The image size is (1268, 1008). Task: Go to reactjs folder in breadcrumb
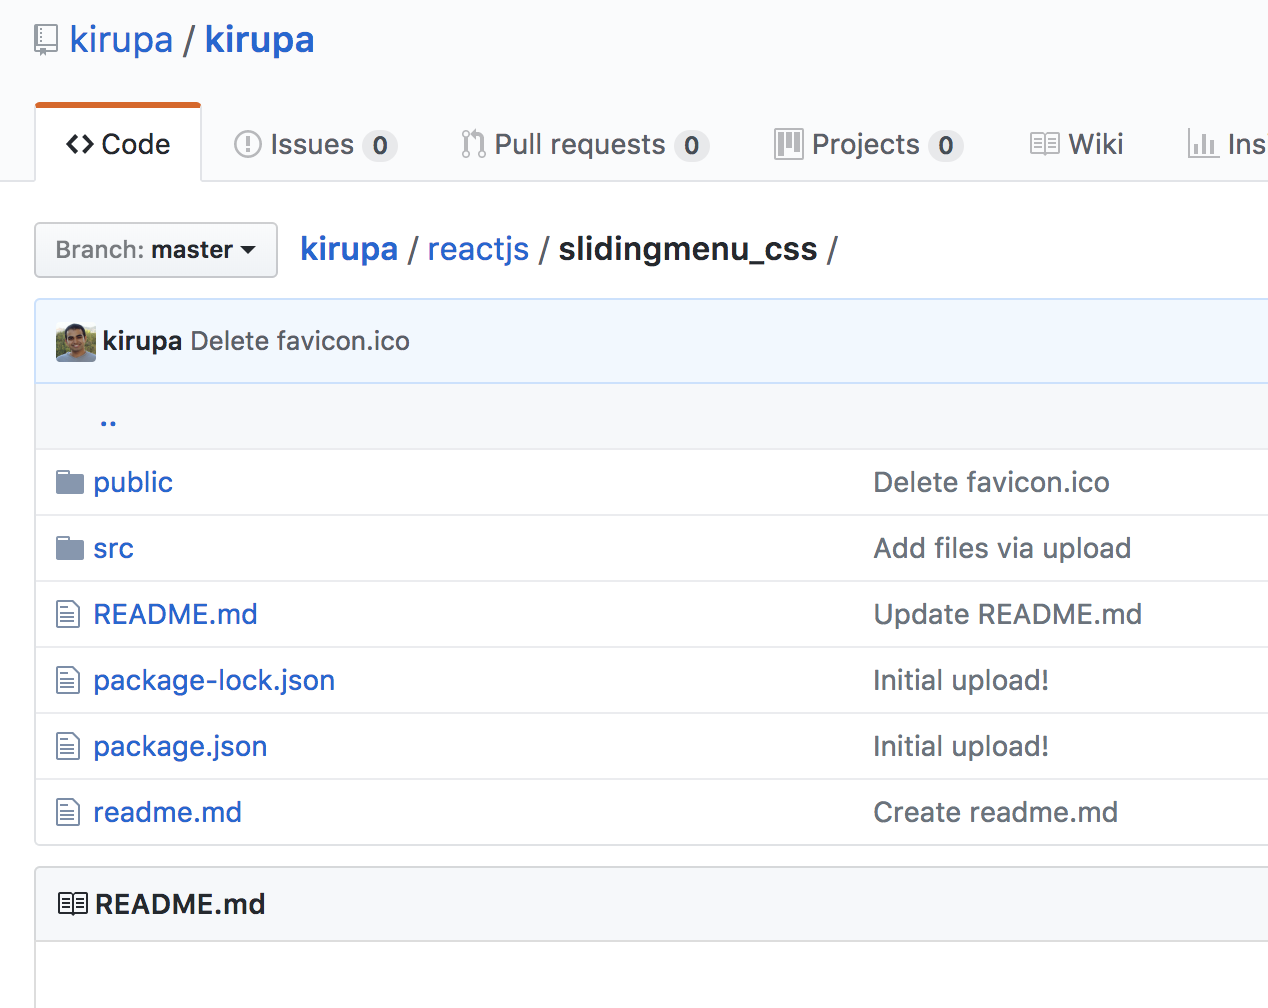point(478,249)
